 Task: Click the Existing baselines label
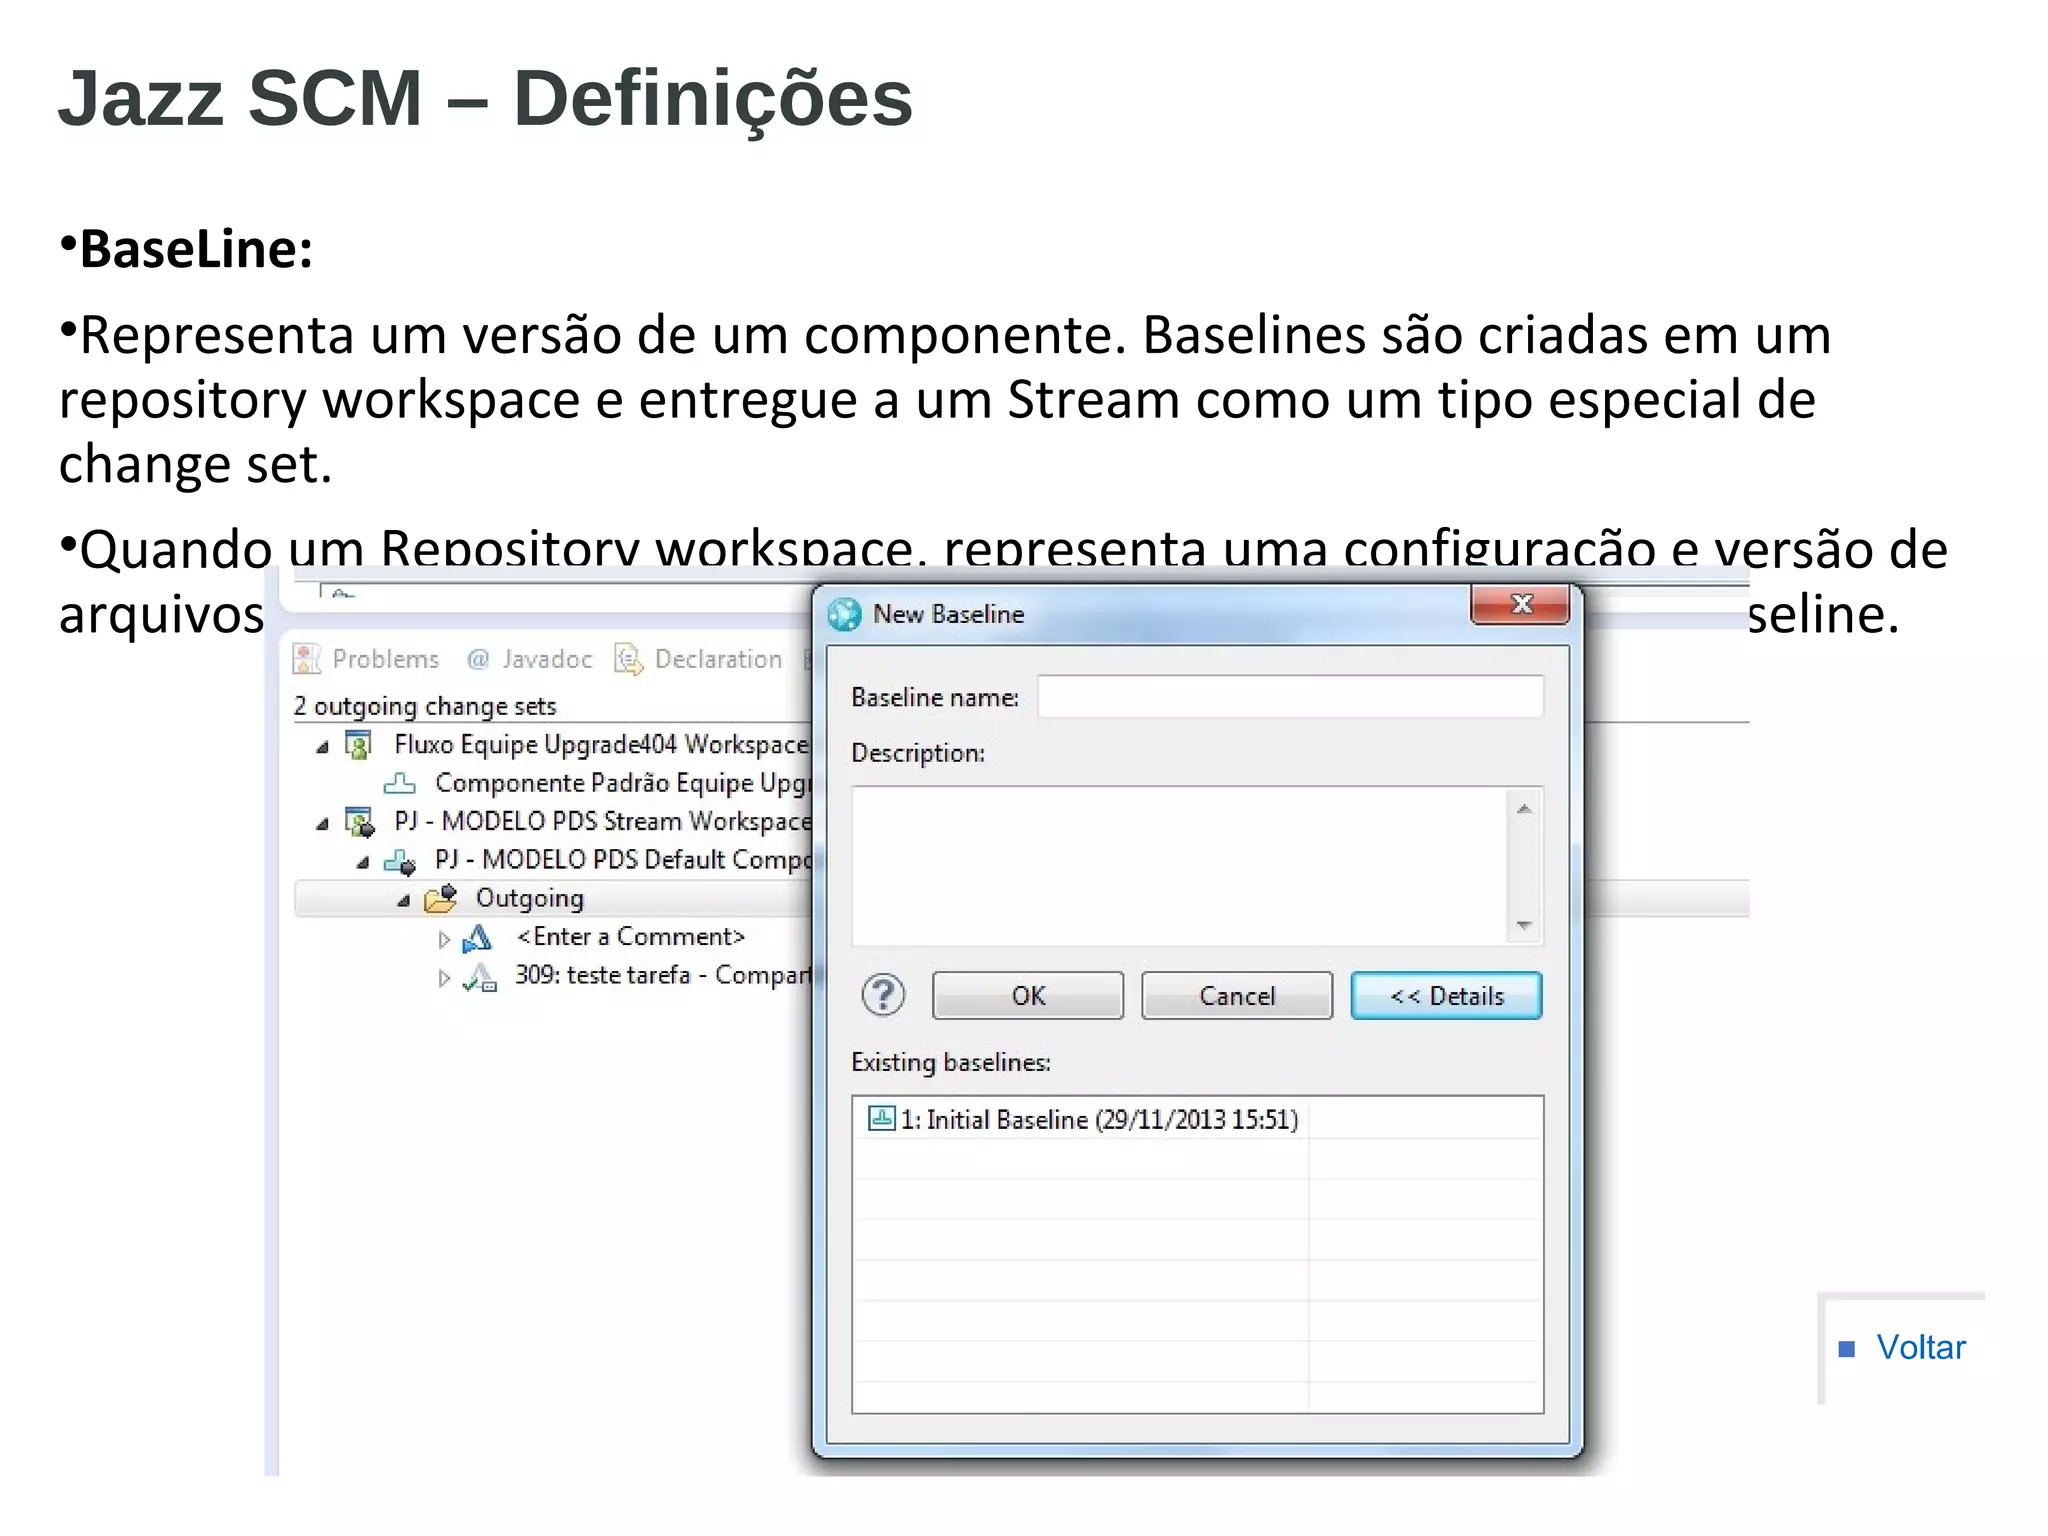pos(951,1062)
